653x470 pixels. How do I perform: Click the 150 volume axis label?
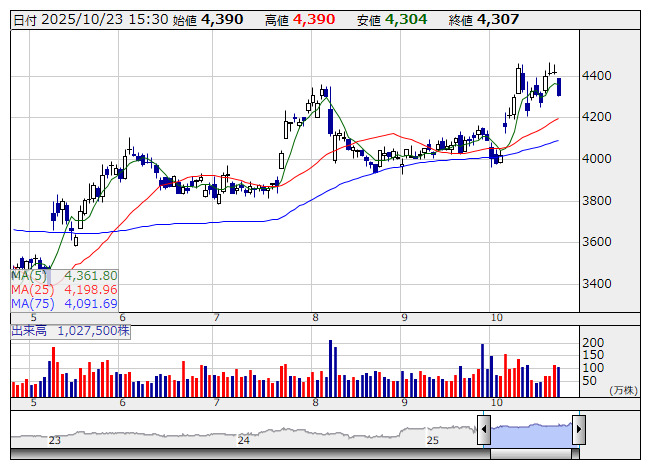pos(593,355)
